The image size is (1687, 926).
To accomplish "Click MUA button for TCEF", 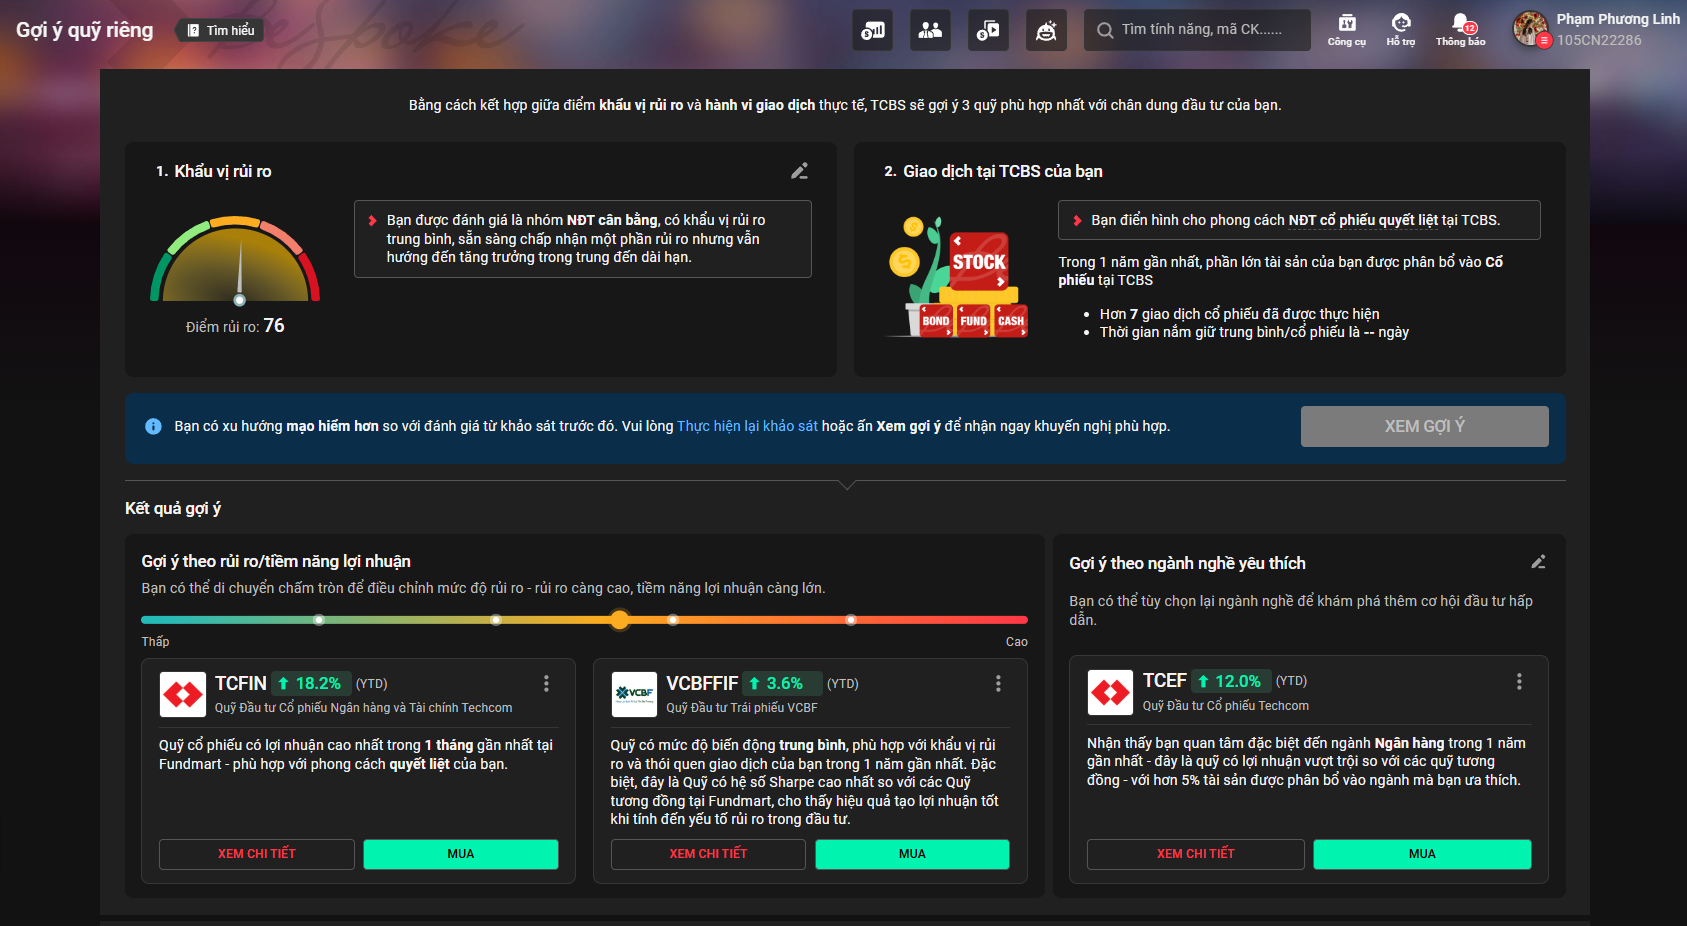I will pyautogui.click(x=1422, y=854).
